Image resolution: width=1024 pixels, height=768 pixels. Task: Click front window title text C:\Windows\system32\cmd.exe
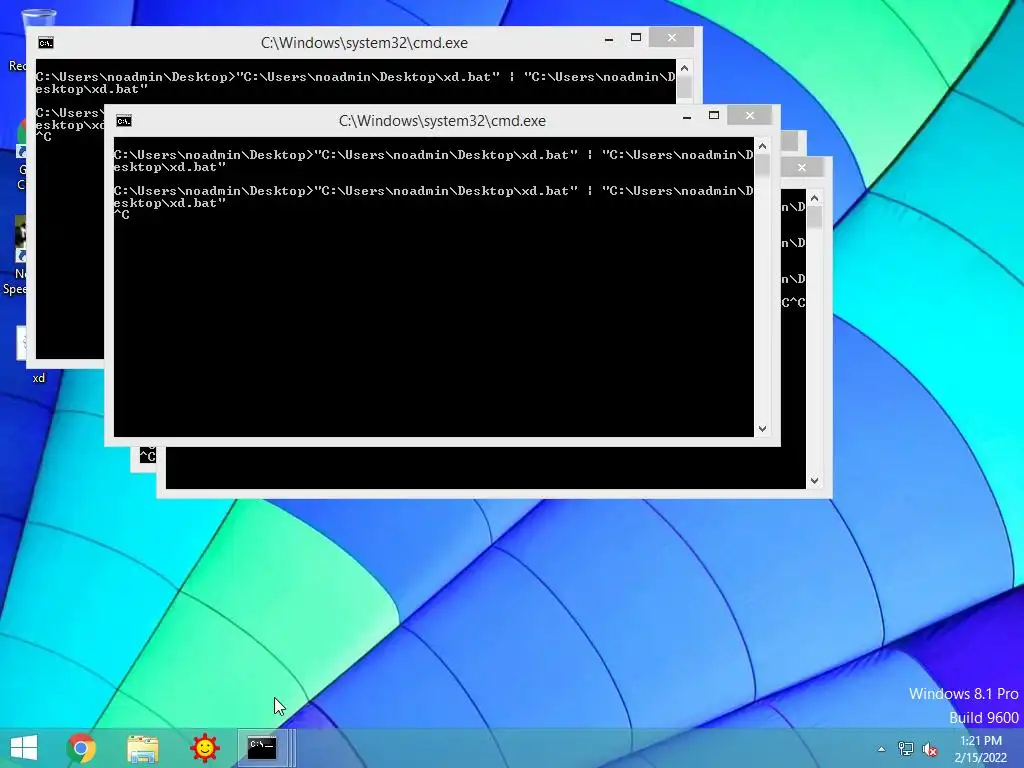click(x=442, y=121)
